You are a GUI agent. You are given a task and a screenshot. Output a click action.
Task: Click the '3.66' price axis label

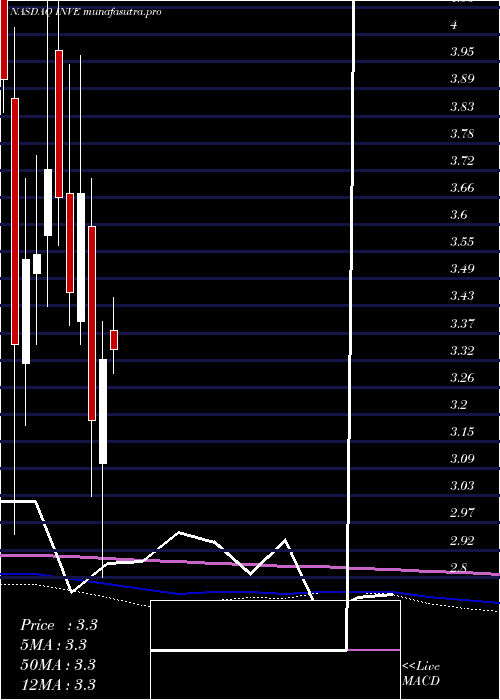(x=462, y=188)
